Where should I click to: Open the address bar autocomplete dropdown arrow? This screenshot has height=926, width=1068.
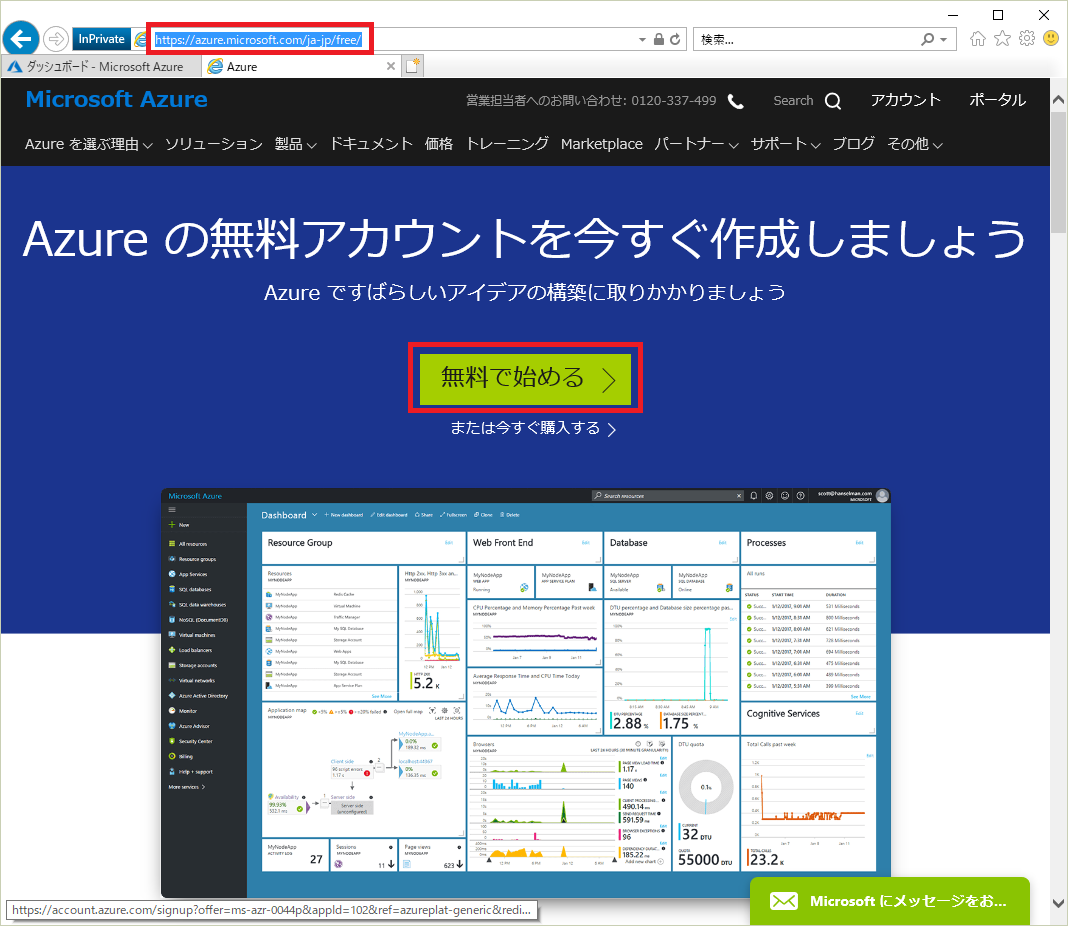coord(642,39)
